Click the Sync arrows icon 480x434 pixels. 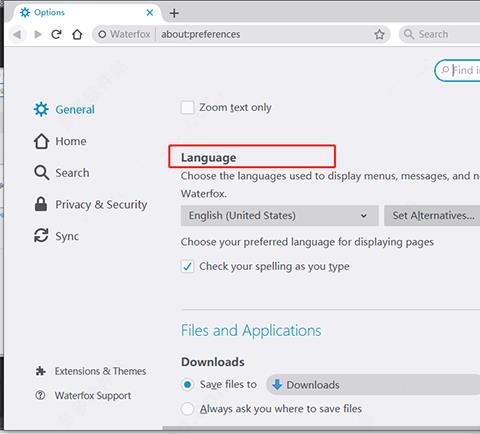[41, 236]
